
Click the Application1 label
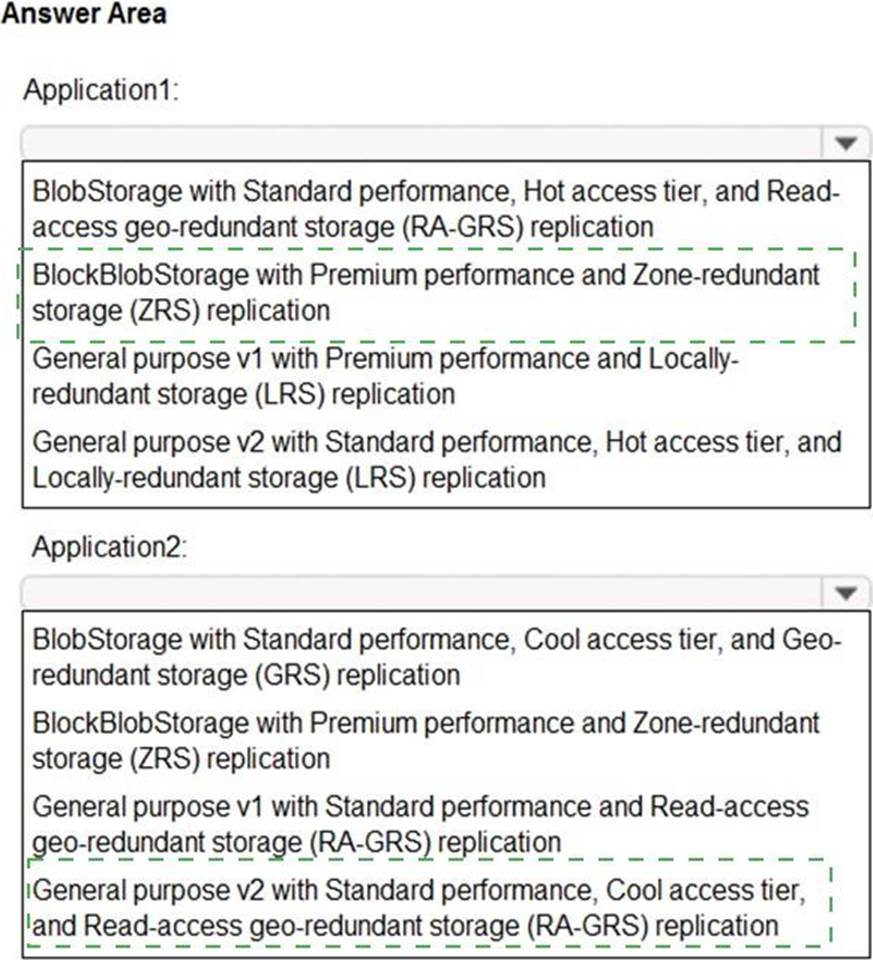pos(101,90)
